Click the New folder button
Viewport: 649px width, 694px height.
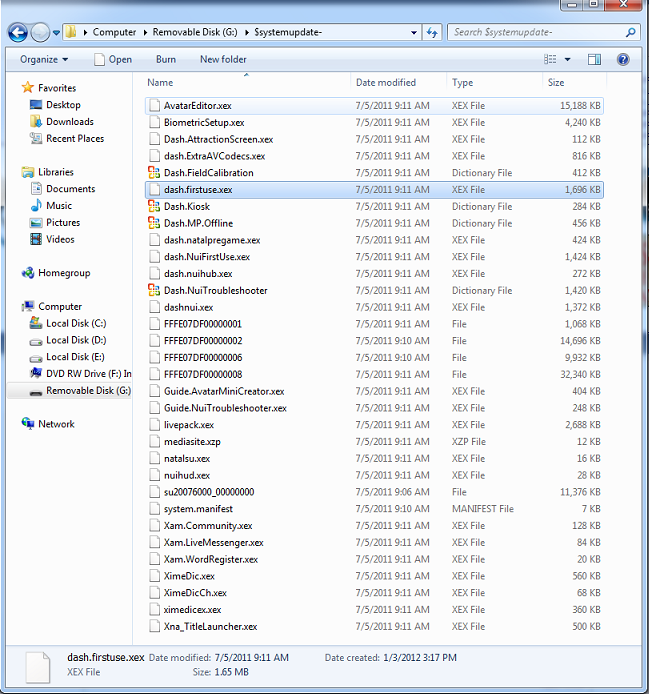tap(223, 60)
